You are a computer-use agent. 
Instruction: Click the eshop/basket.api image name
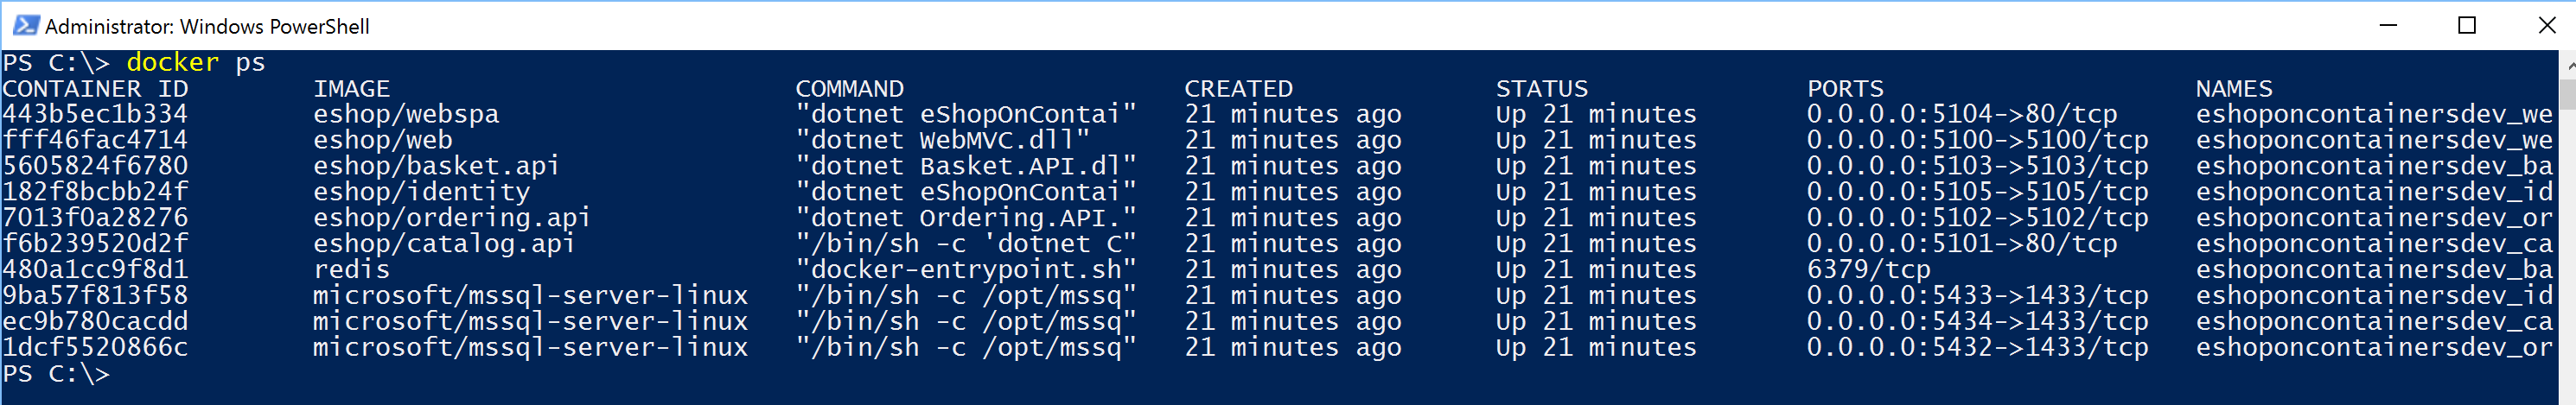click(436, 166)
